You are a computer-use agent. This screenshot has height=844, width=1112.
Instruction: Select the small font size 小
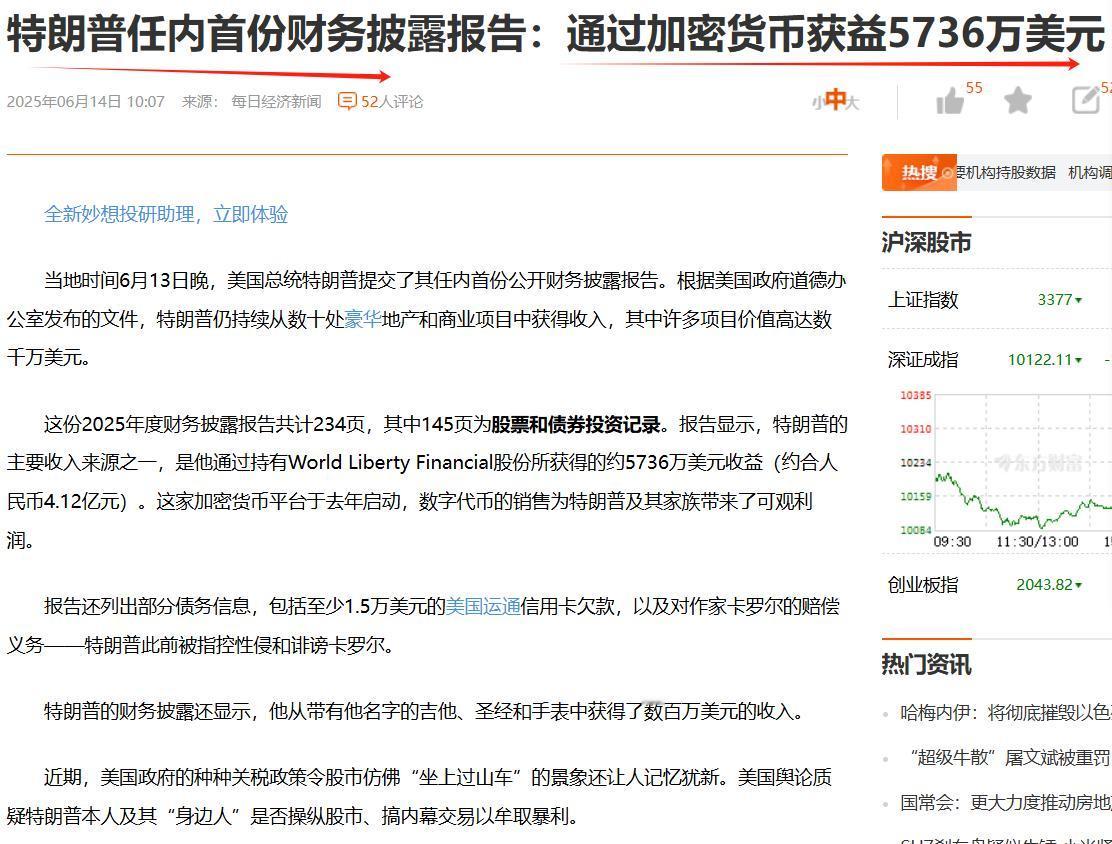coord(818,104)
